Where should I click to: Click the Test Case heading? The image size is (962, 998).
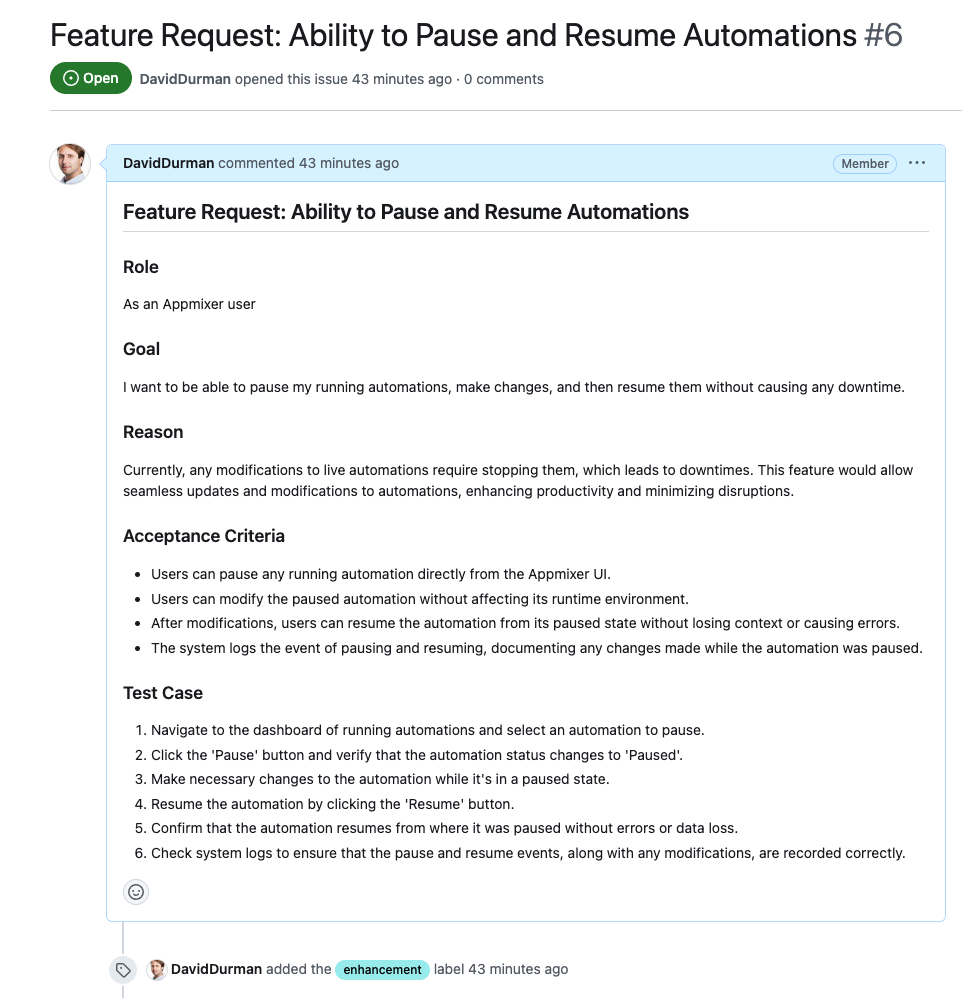[163, 693]
